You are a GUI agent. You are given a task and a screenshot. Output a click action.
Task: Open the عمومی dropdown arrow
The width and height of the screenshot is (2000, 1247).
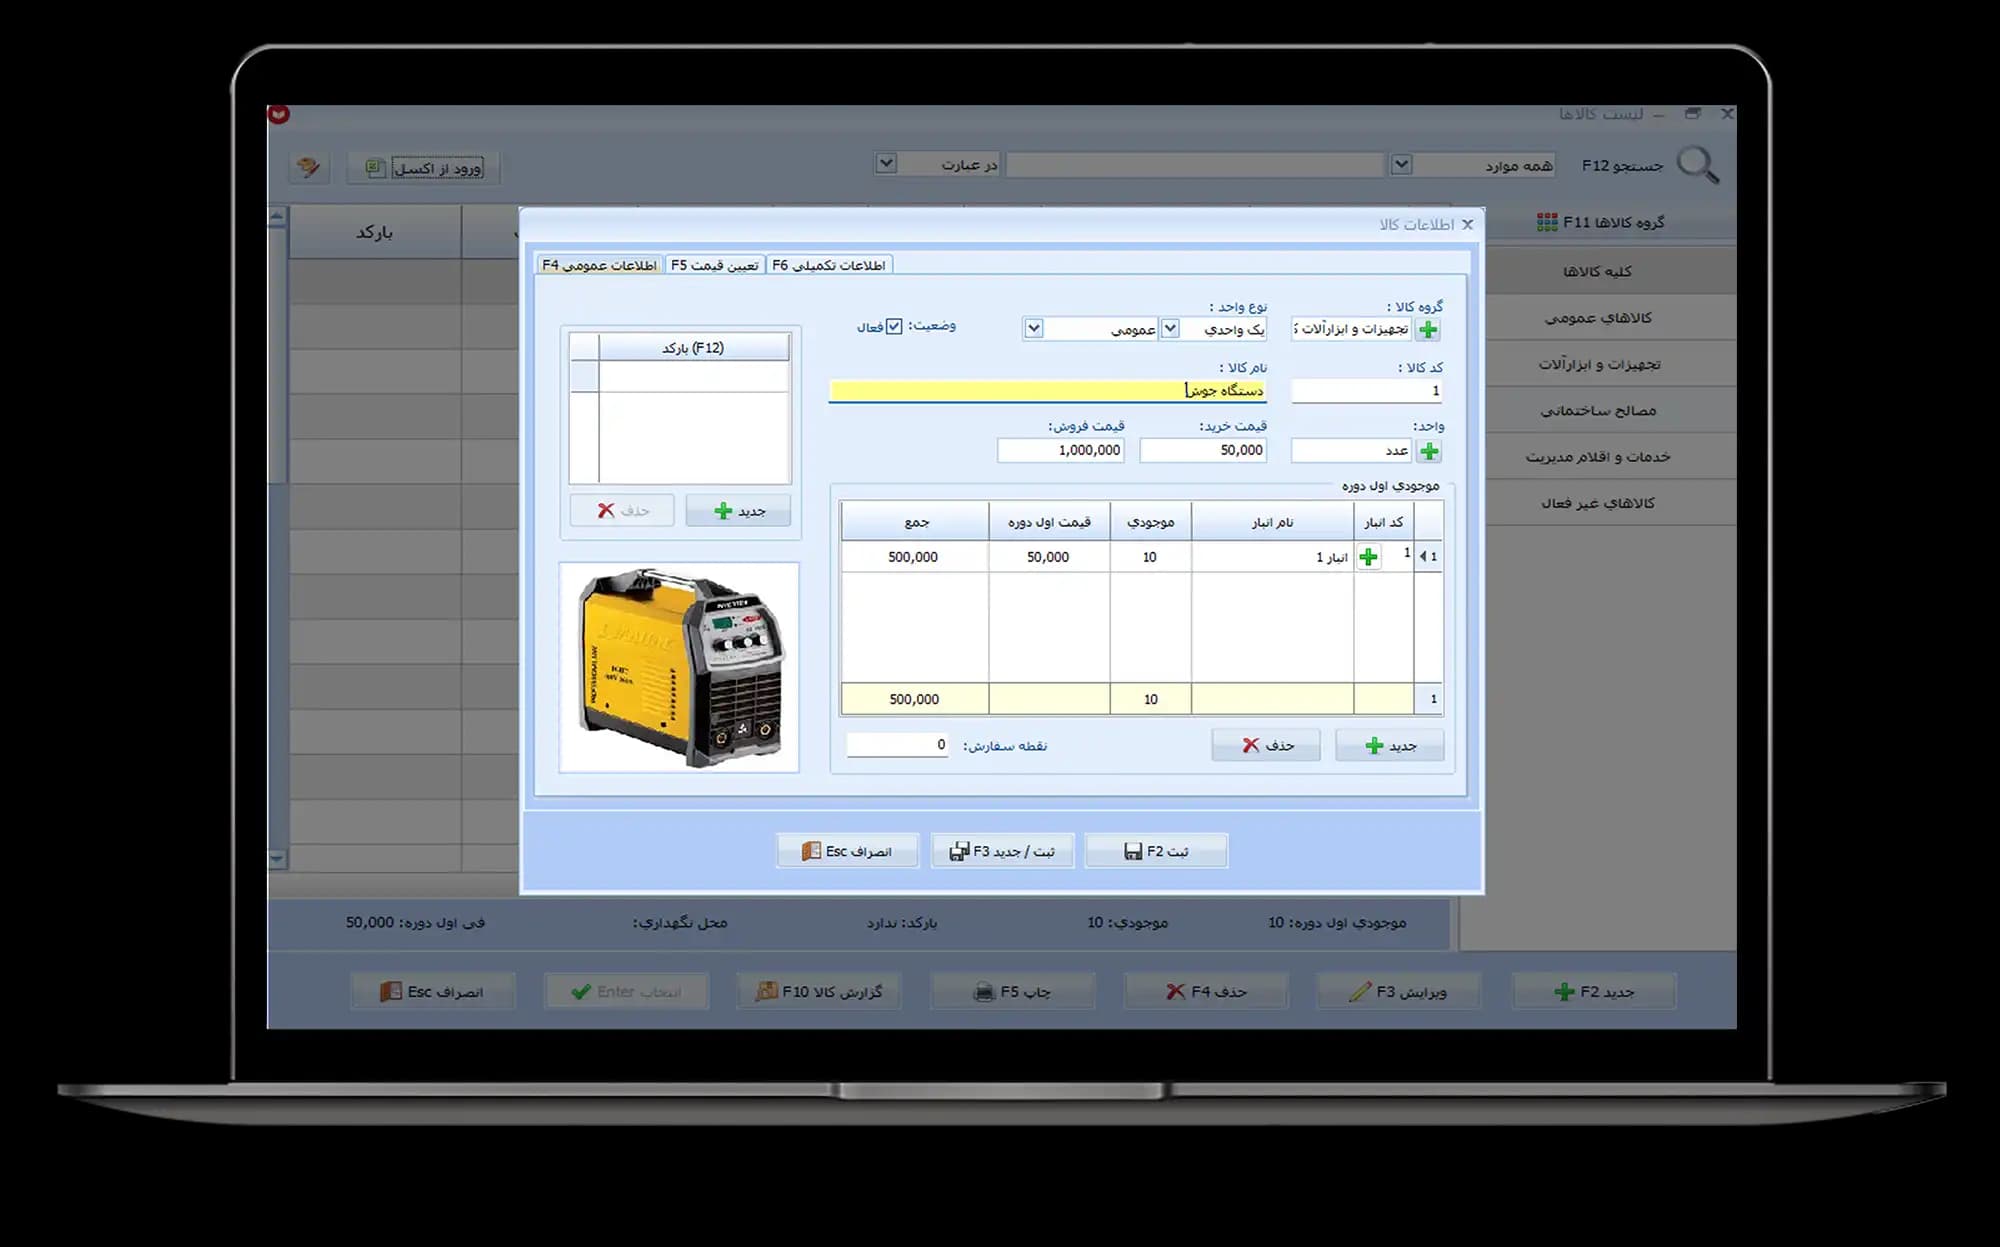point(1034,328)
